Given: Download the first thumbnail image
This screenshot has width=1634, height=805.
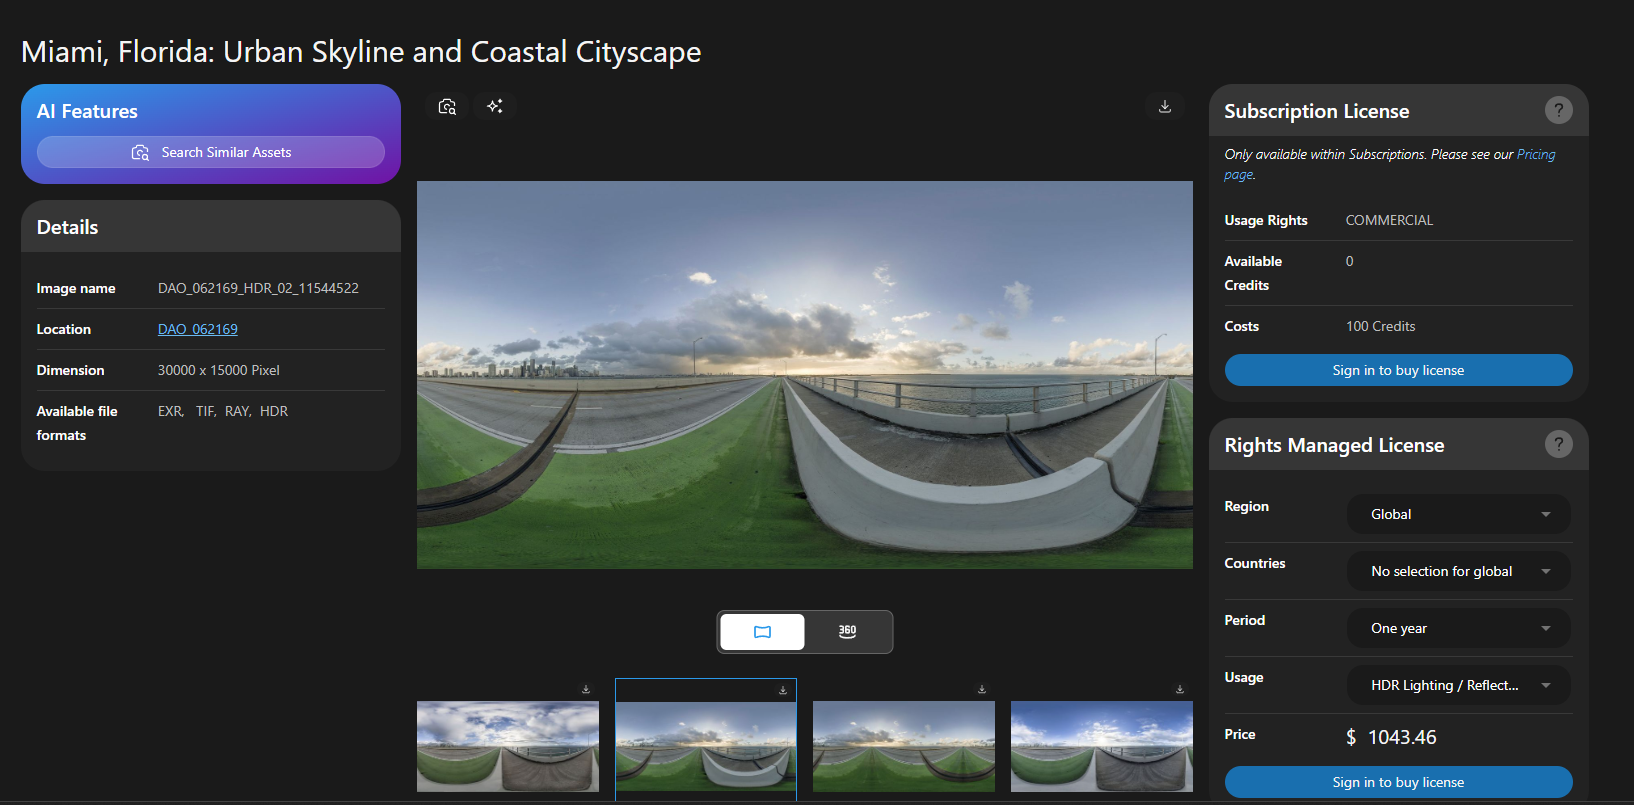Looking at the screenshot, I should click(586, 689).
